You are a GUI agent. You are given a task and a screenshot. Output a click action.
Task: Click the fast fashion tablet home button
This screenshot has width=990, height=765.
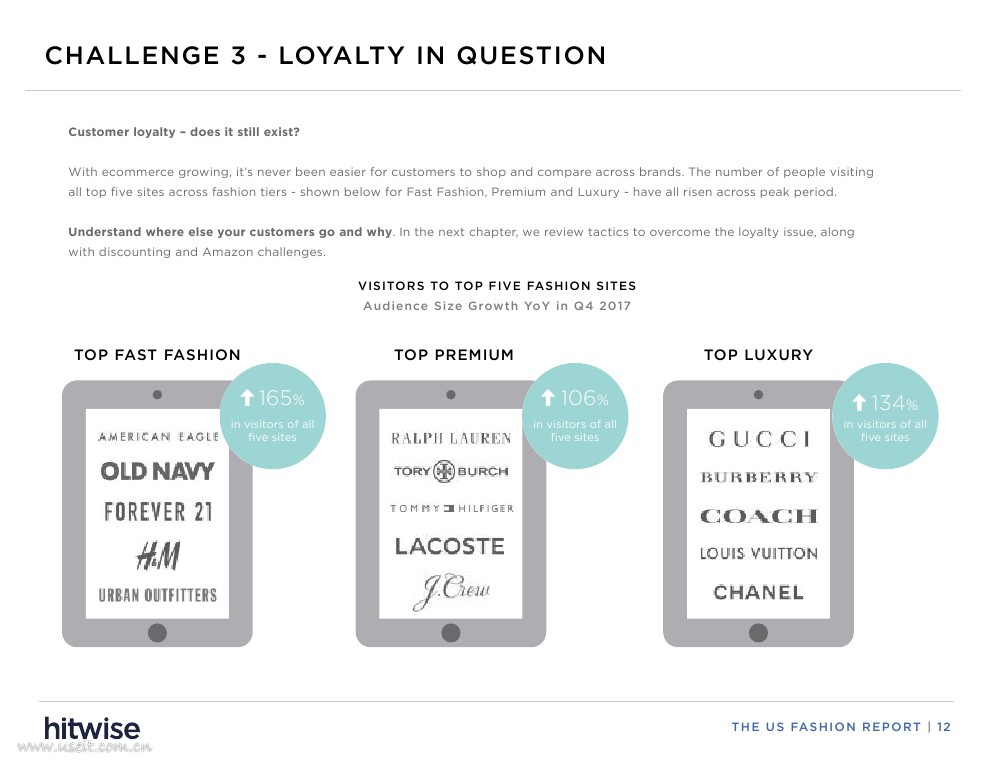pos(157,632)
